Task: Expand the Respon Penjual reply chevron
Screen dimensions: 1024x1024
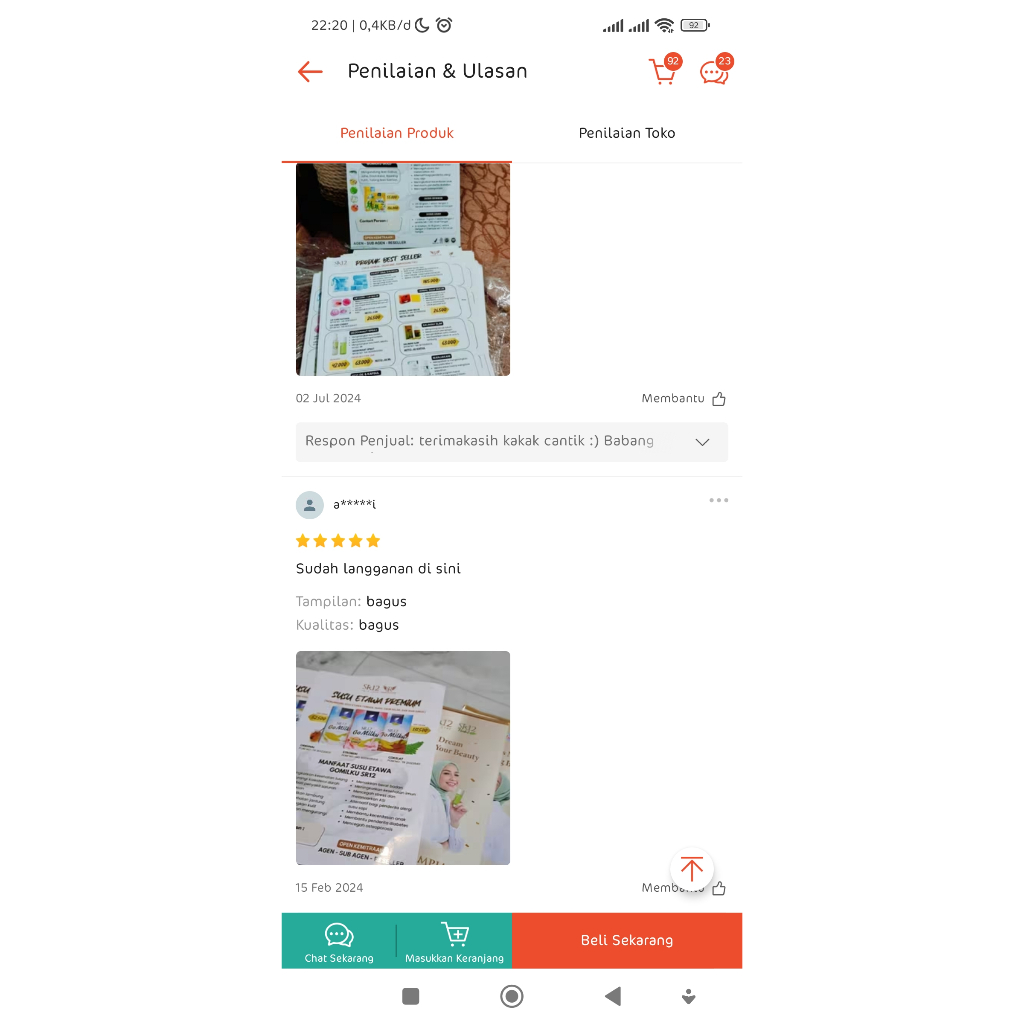Action: click(702, 442)
